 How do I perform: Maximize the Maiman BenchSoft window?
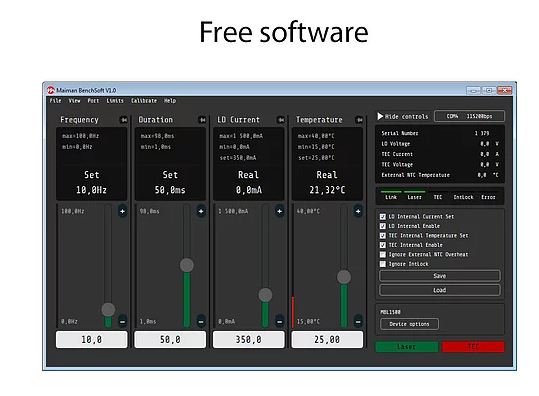pyautogui.click(x=489, y=90)
